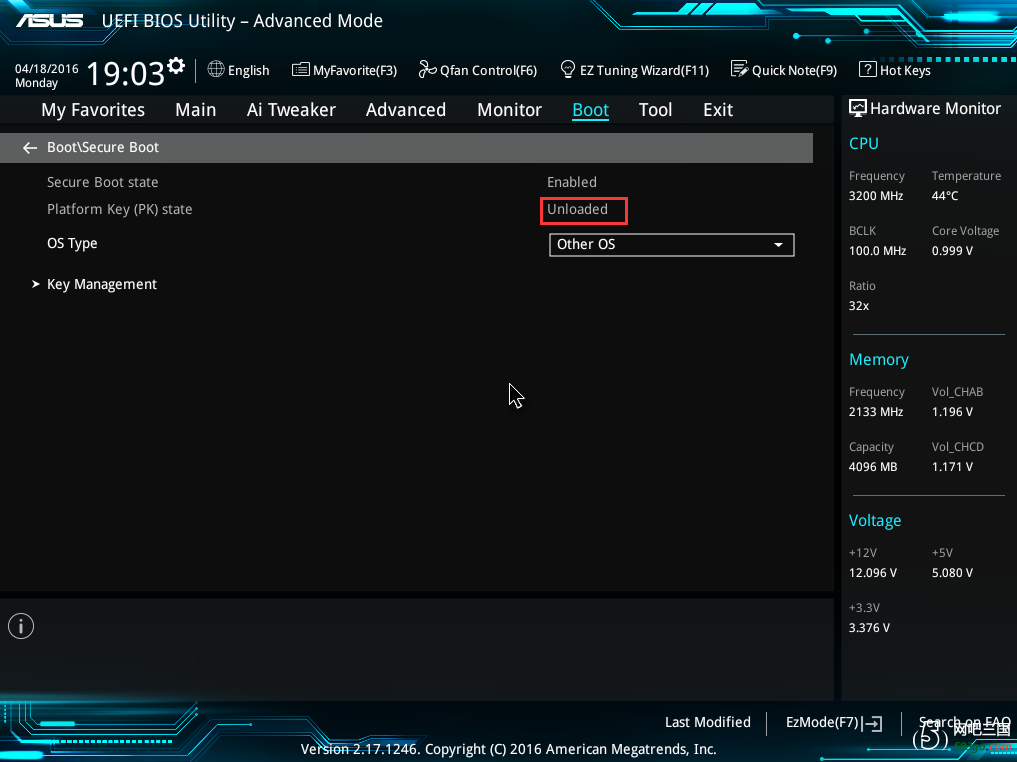Click the Version 2.17.1246 copyright text
Viewport: 1017px width, 762px height.
click(508, 750)
